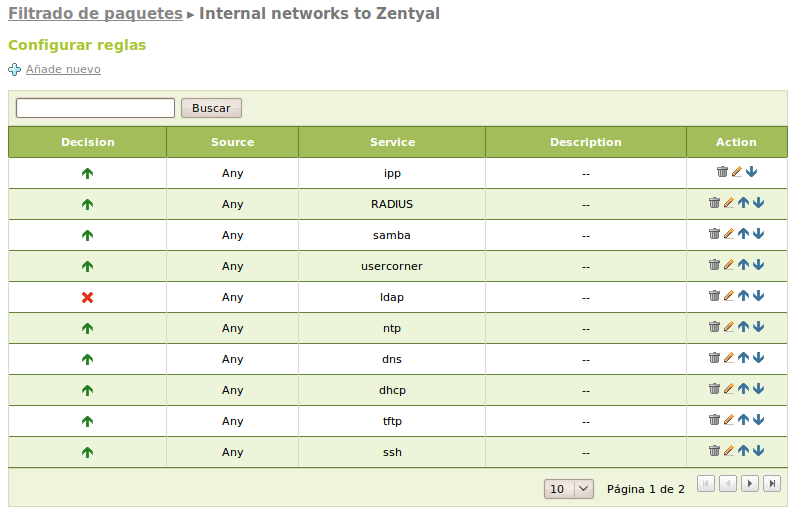Focus the rule search text field

click(x=96, y=108)
